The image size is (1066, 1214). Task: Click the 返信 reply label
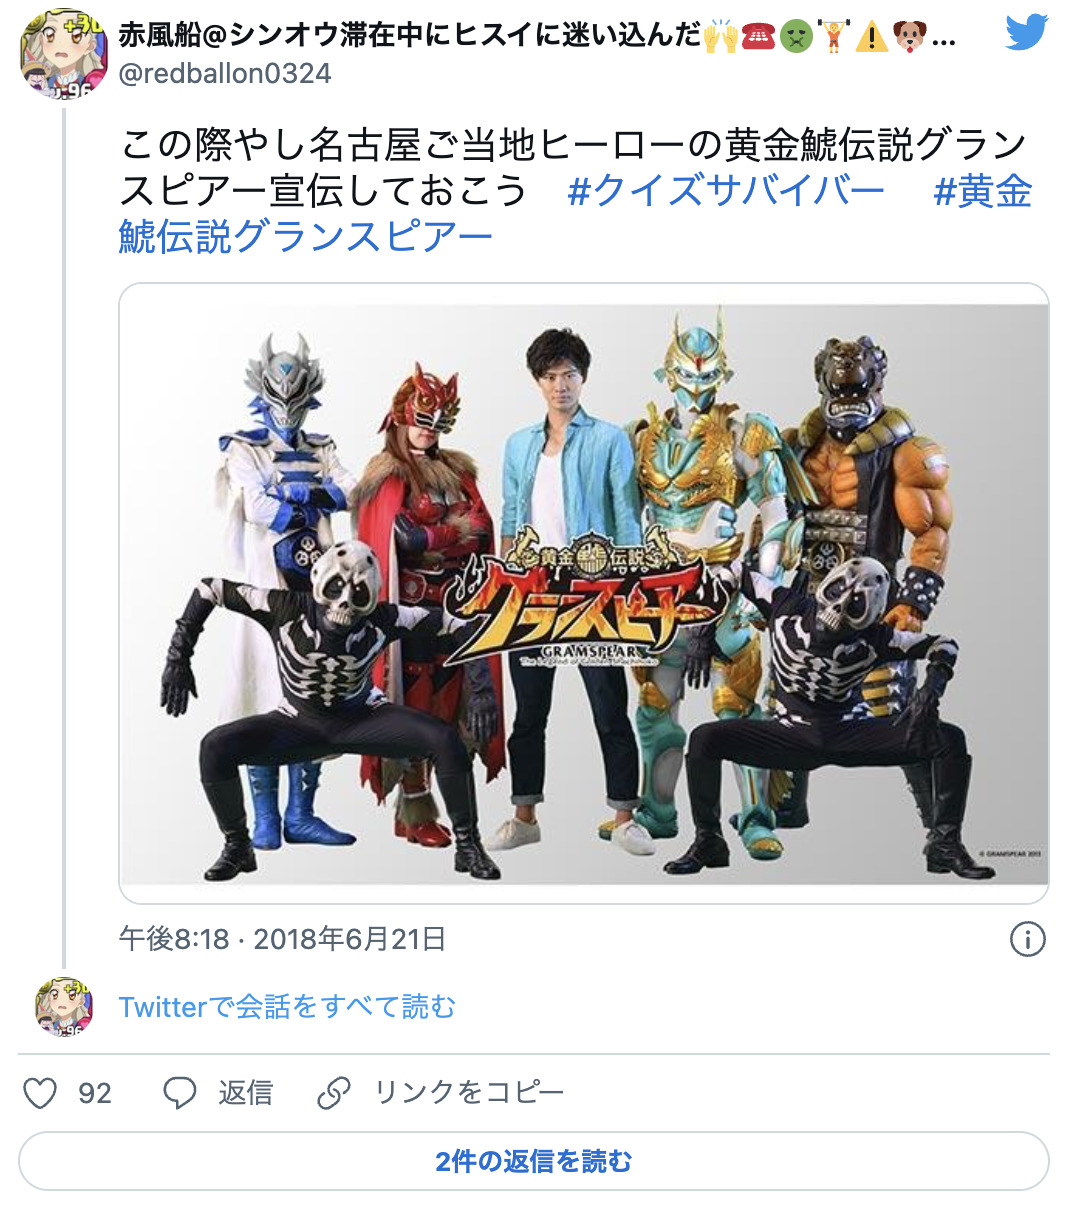[246, 1092]
